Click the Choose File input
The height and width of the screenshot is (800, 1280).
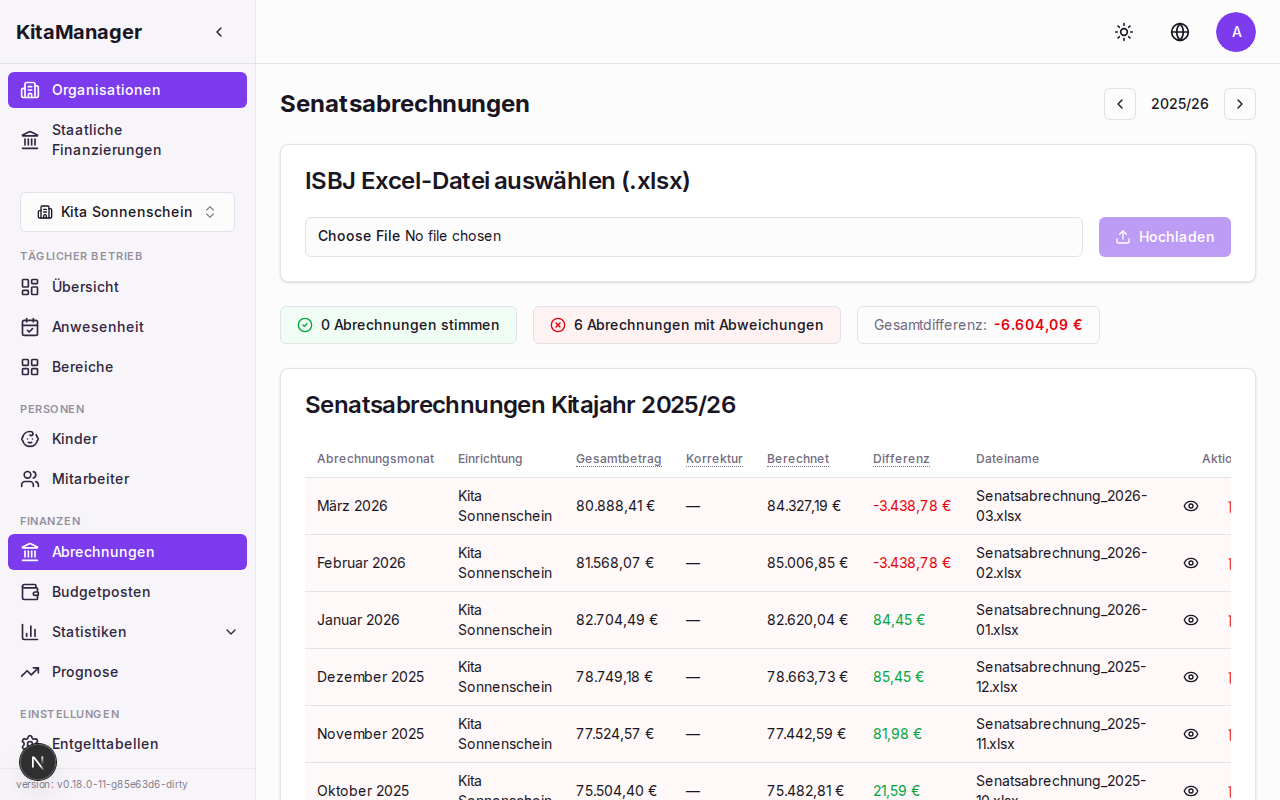[x=359, y=237]
